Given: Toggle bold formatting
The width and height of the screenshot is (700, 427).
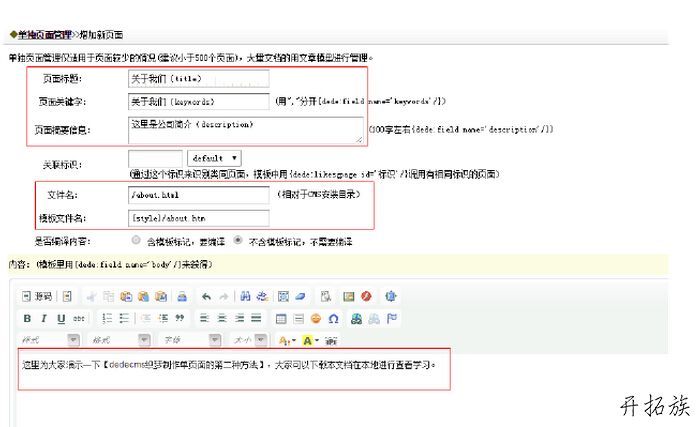Looking at the screenshot, I should coord(27,318).
